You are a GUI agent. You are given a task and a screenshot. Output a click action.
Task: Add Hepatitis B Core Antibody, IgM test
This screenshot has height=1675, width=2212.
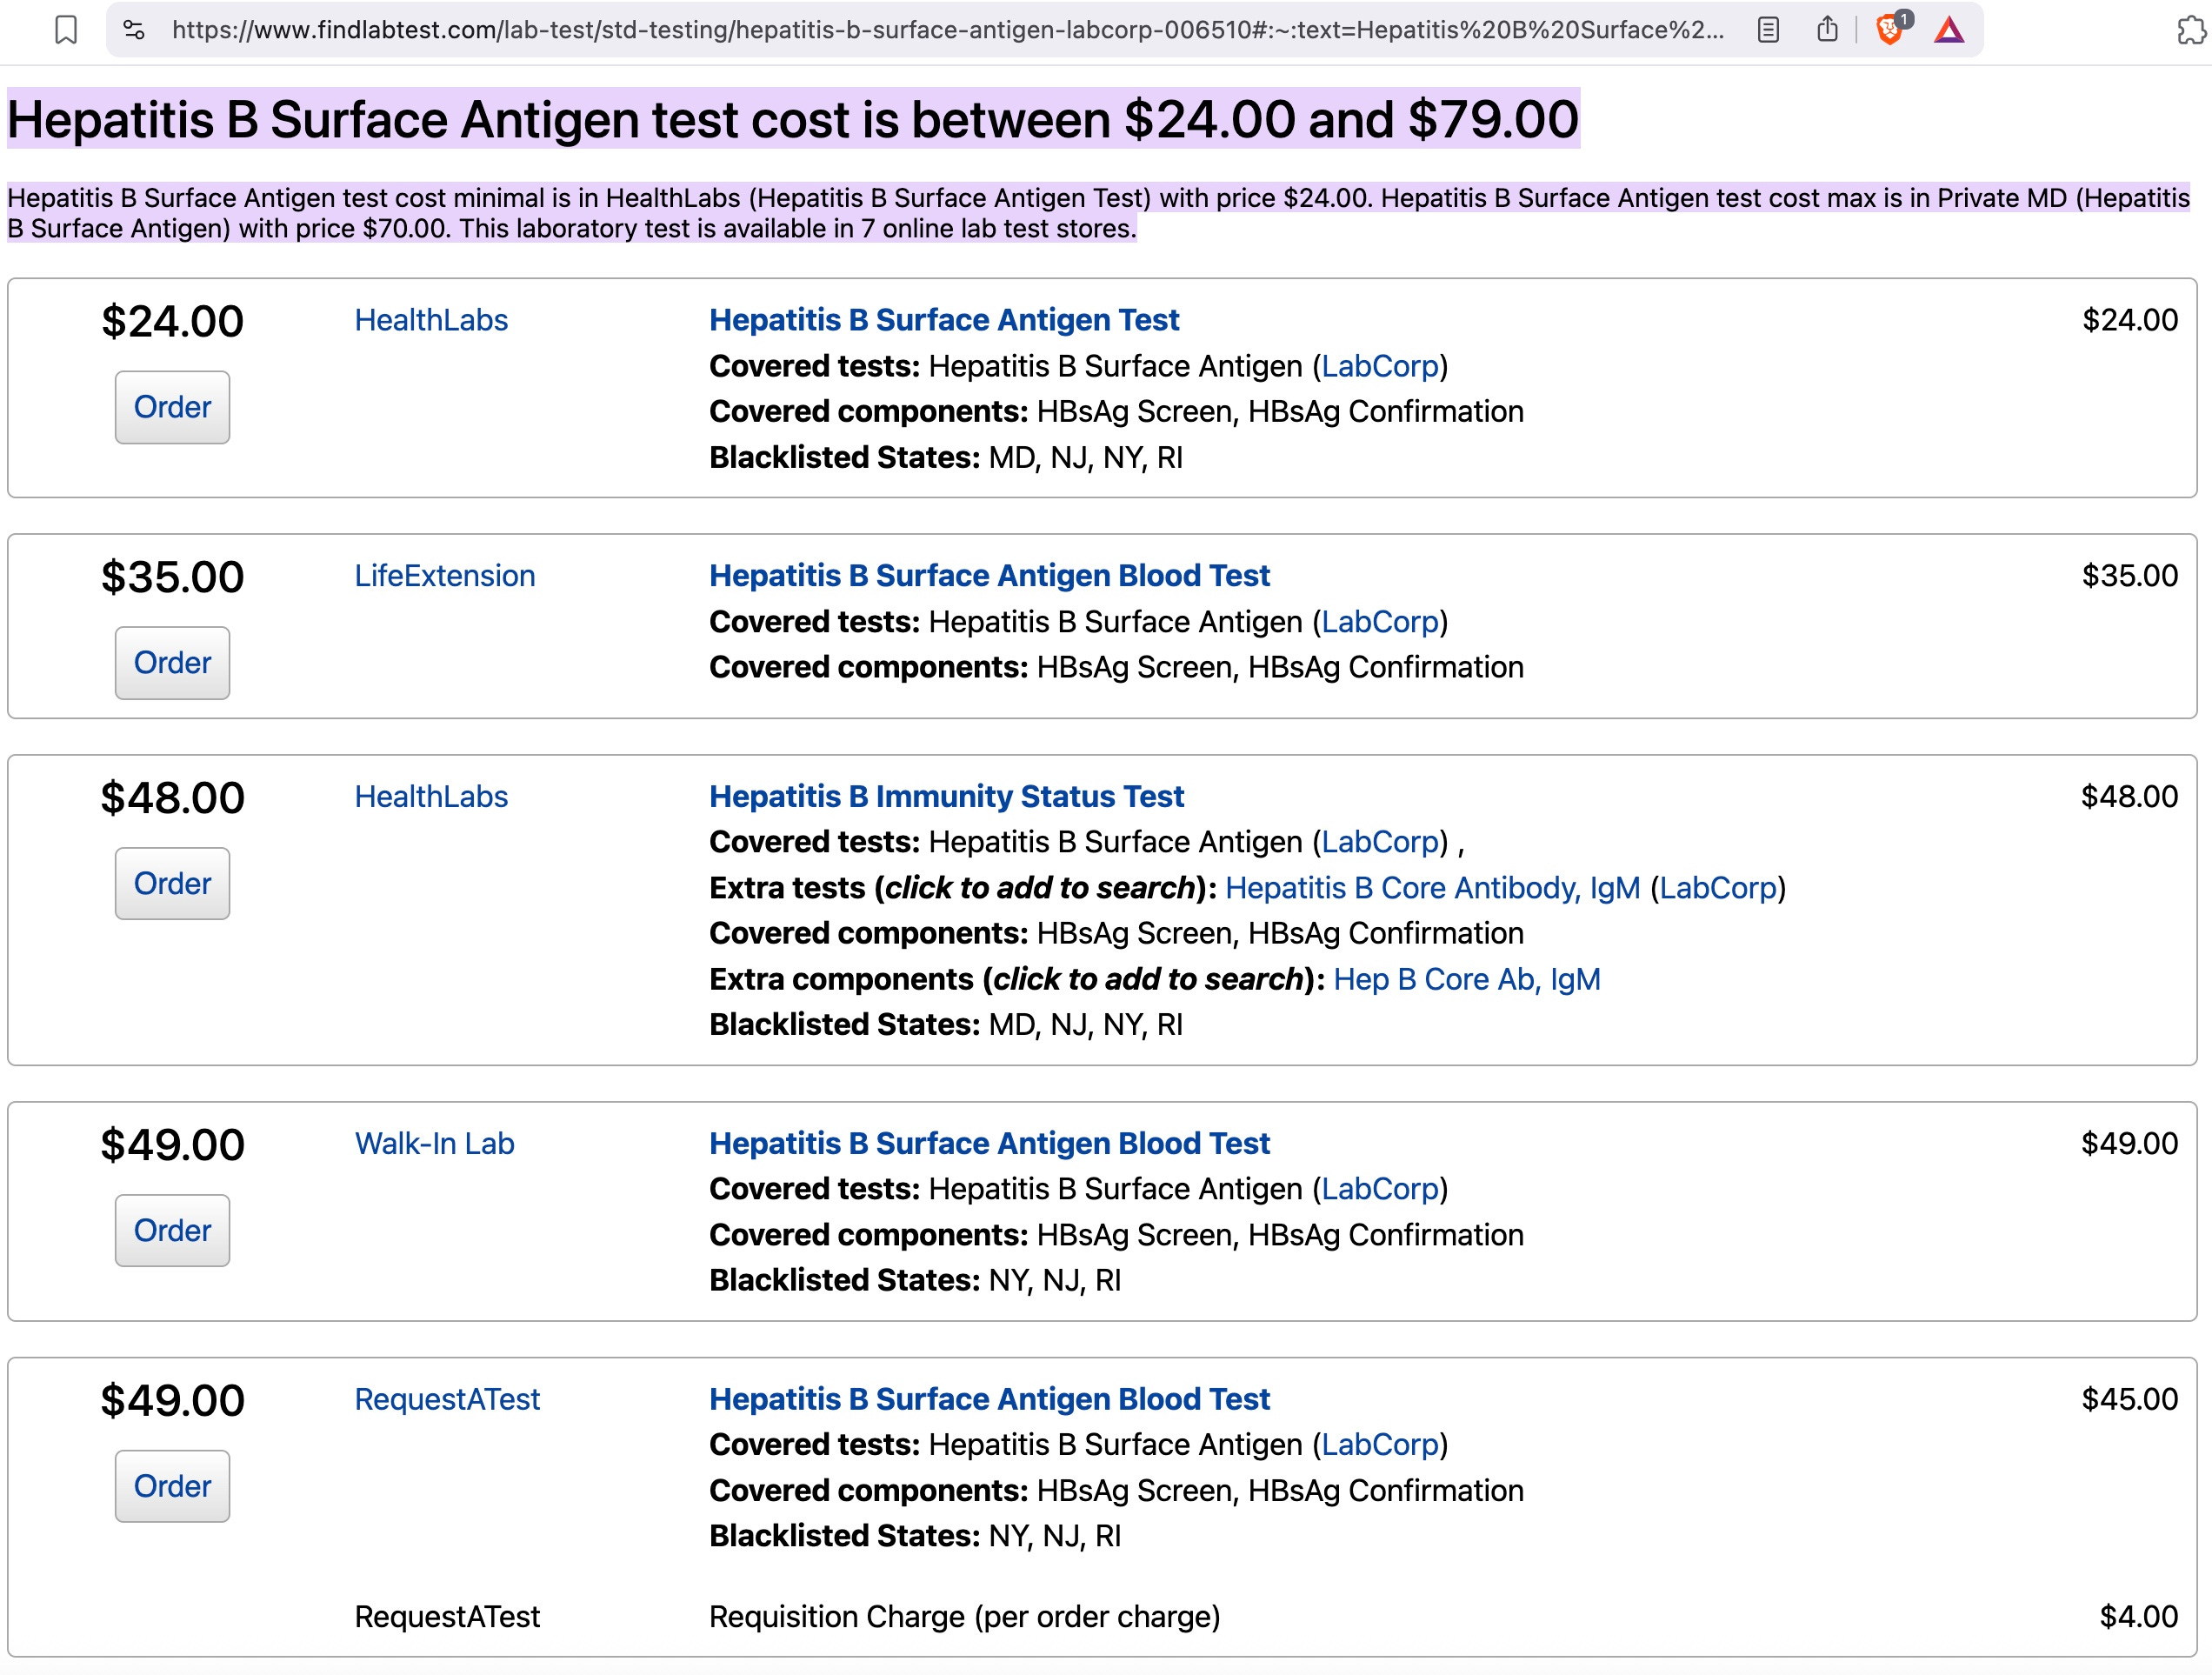(x=1432, y=888)
